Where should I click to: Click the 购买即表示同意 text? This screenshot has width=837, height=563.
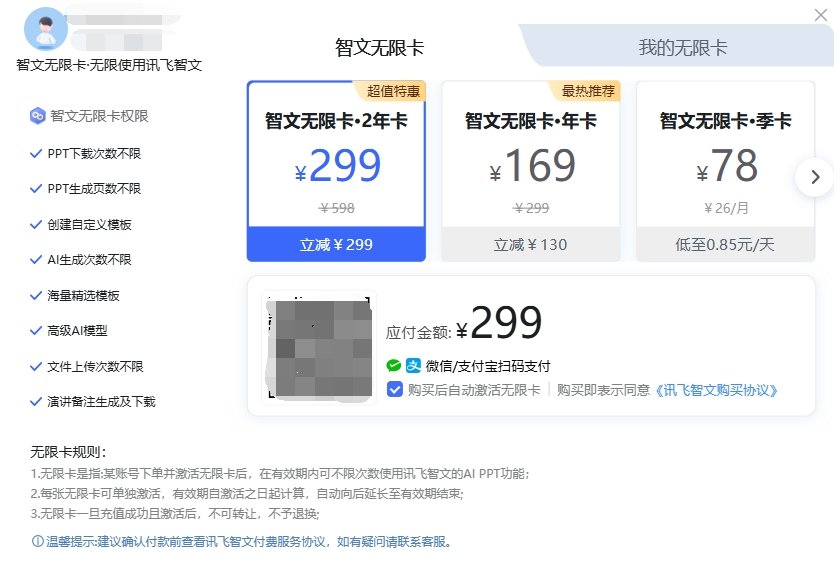(x=603, y=390)
